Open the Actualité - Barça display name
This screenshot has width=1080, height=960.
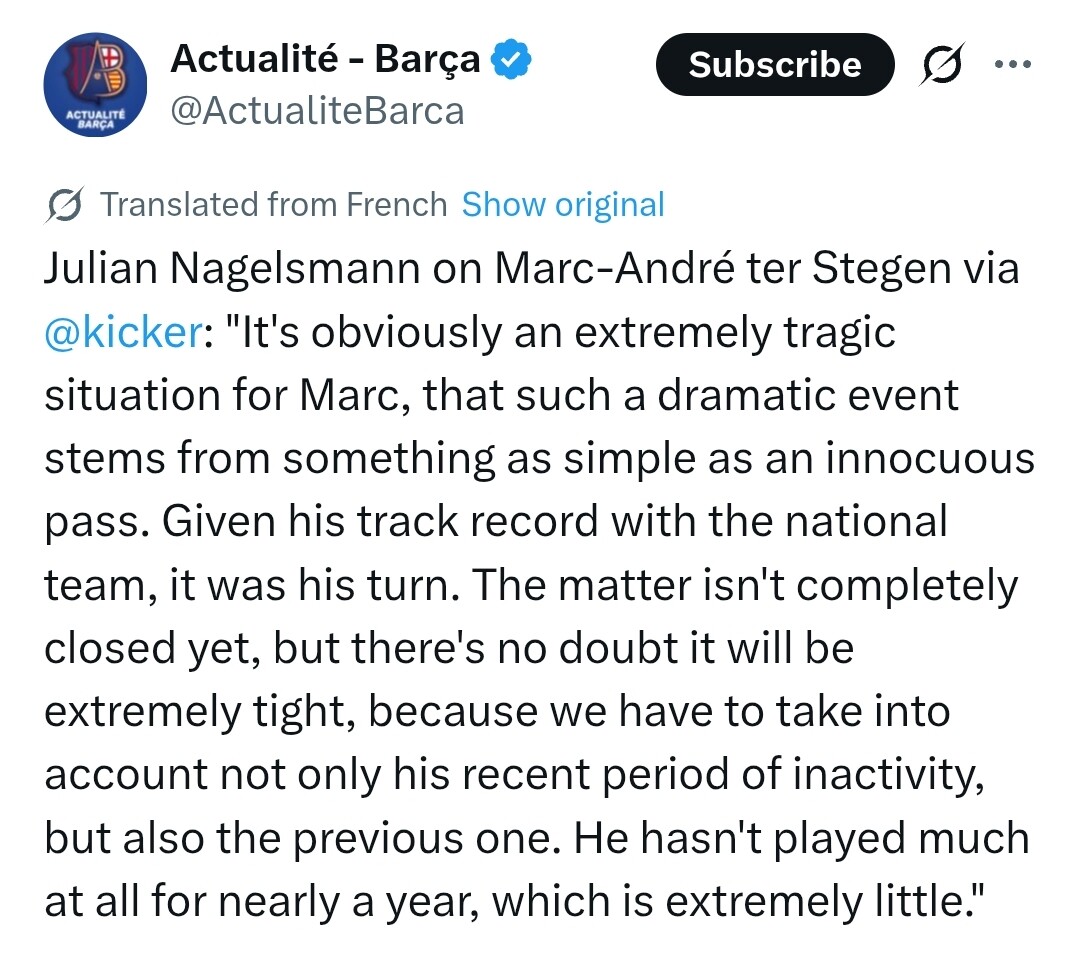pyautogui.click(x=325, y=61)
